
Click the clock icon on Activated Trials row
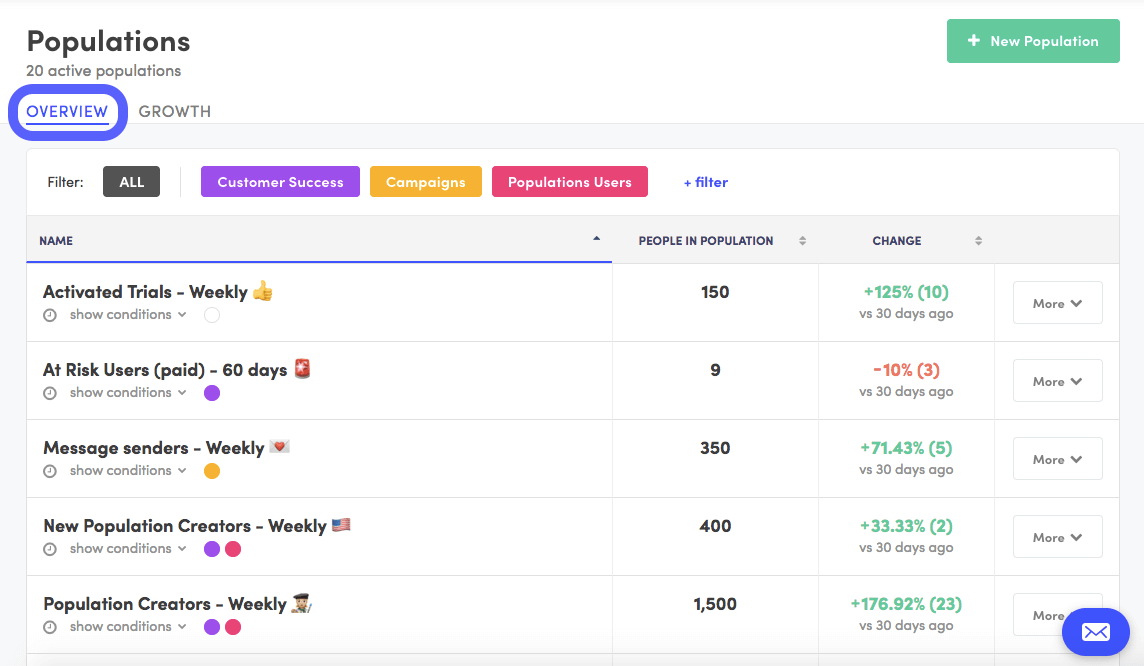tap(50, 314)
